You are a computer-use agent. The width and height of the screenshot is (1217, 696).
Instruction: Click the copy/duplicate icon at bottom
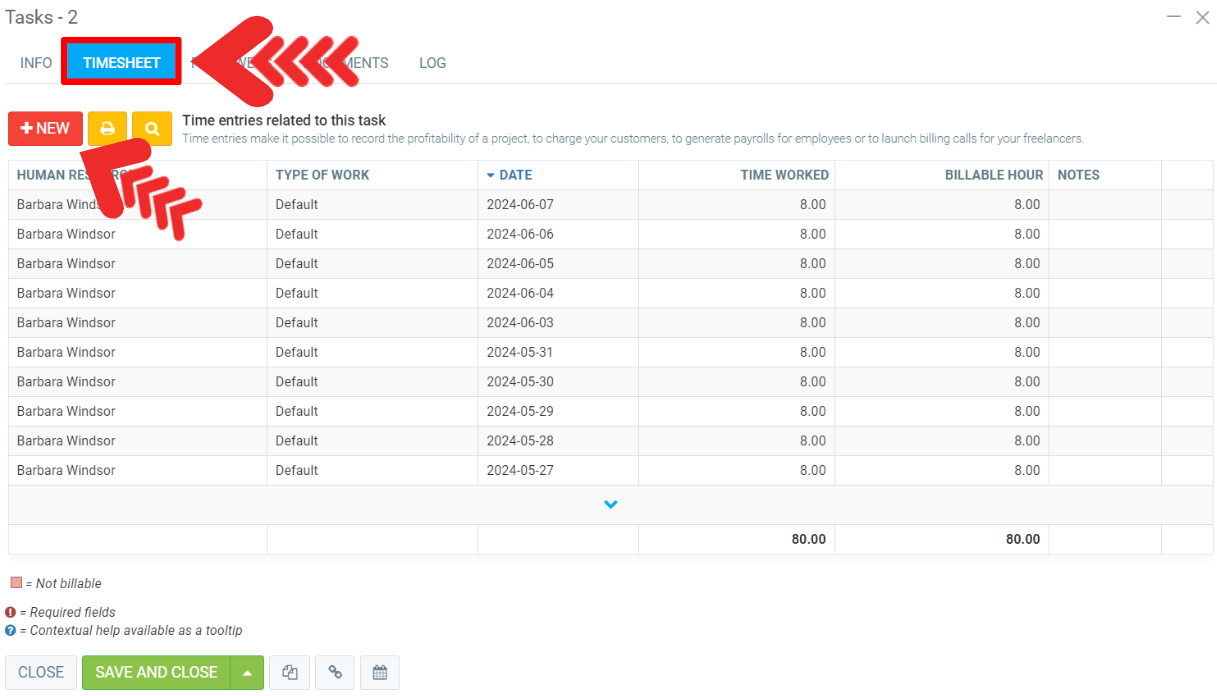(x=290, y=673)
